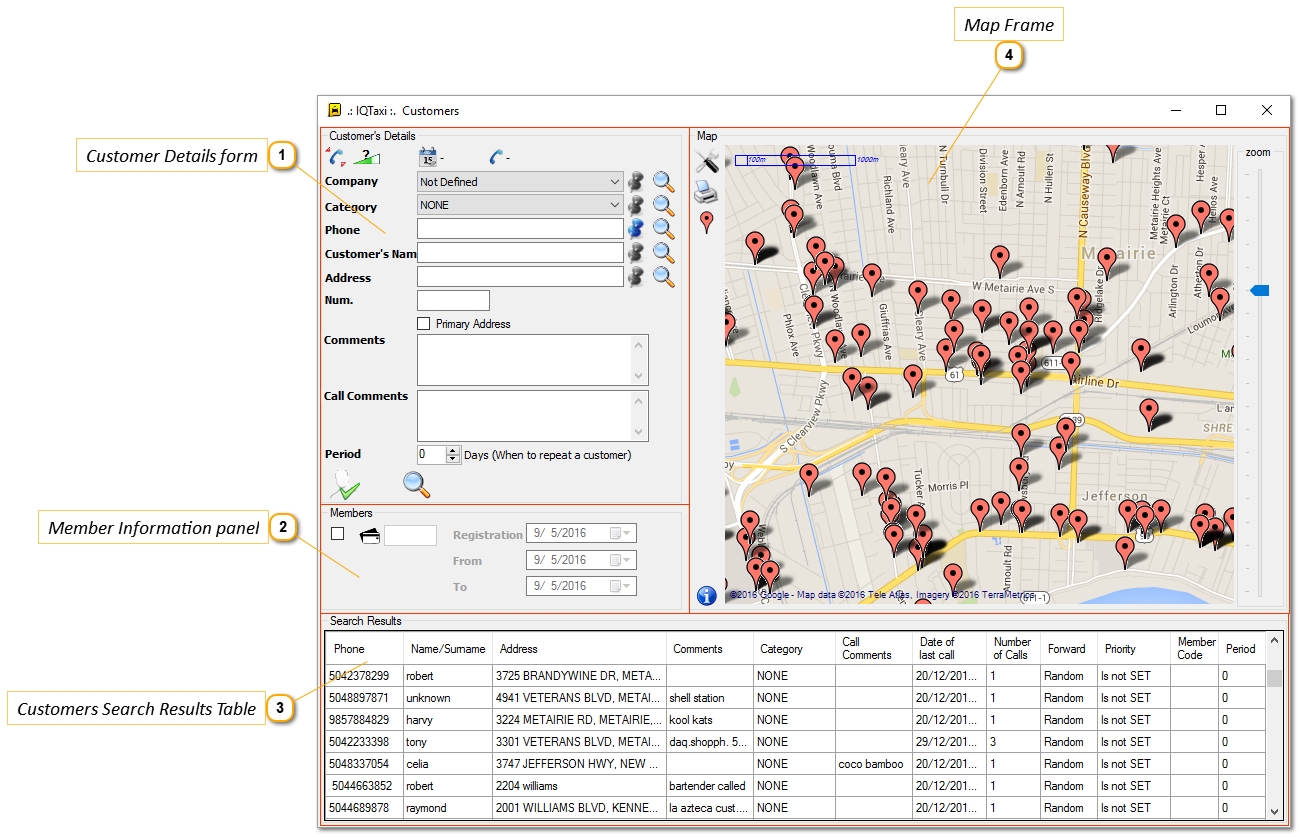Click the save customer green checkmark icon

point(345,485)
